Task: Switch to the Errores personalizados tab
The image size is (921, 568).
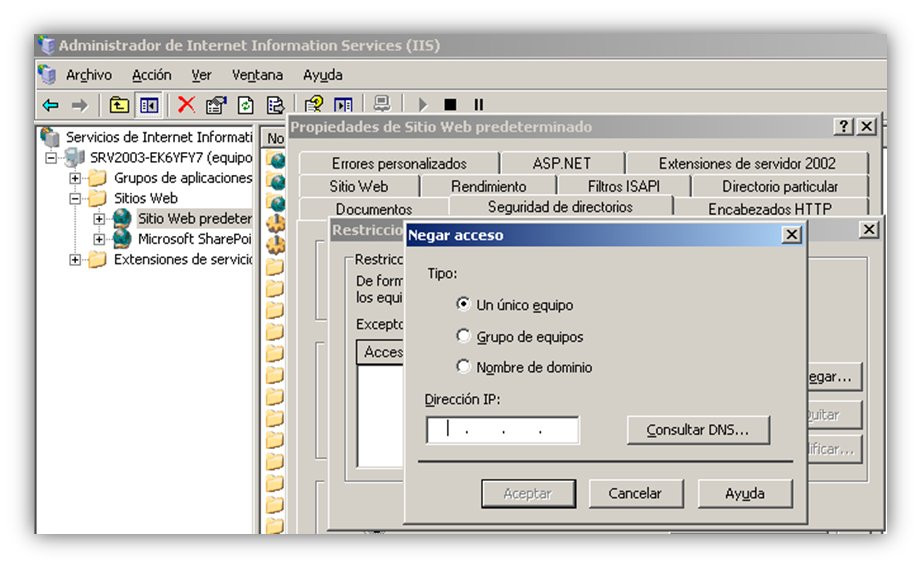Action: coord(399,163)
